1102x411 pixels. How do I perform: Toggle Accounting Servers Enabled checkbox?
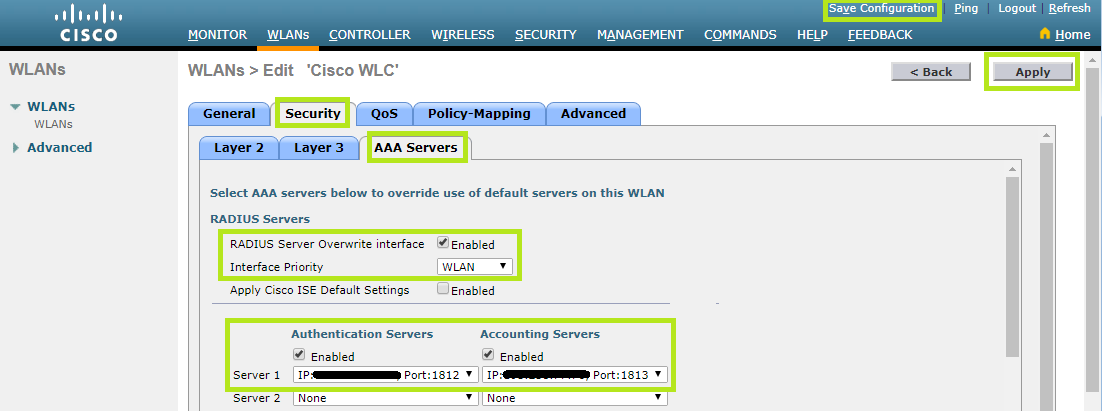click(488, 355)
